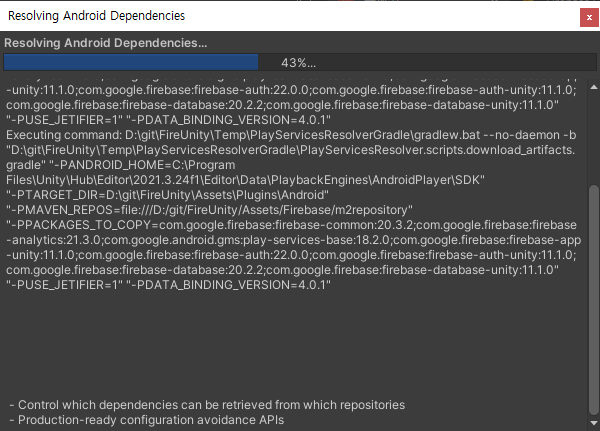The width and height of the screenshot is (600, 431).
Task: Click the '-PTARGET_DIR=D:\git\FireUnity\Assets\Plugins\Android' line
Action: click(x=167, y=195)
